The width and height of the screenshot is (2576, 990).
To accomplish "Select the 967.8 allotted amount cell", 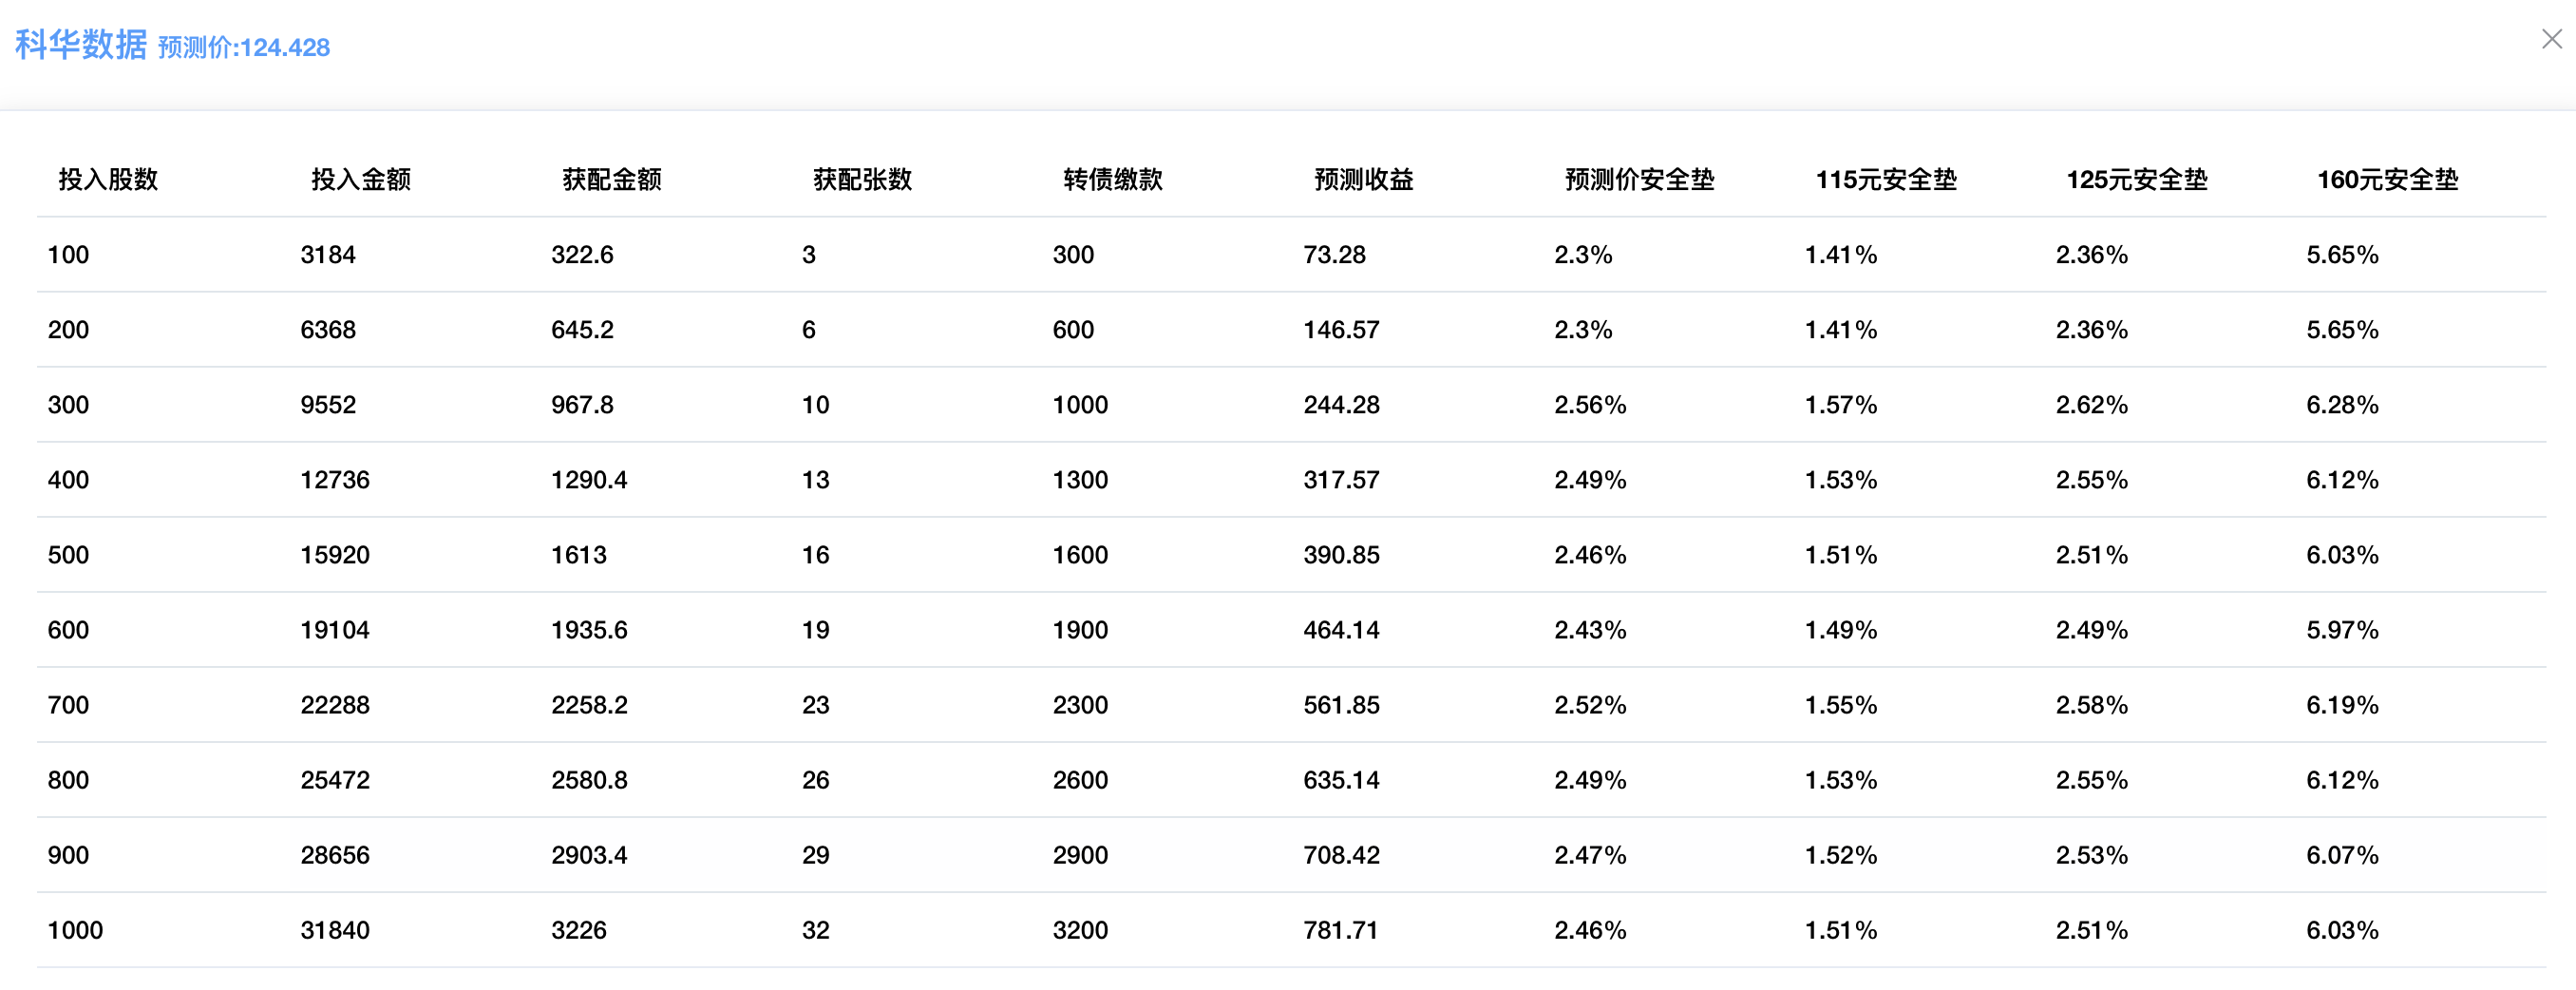I will click(x=582, y=405).
